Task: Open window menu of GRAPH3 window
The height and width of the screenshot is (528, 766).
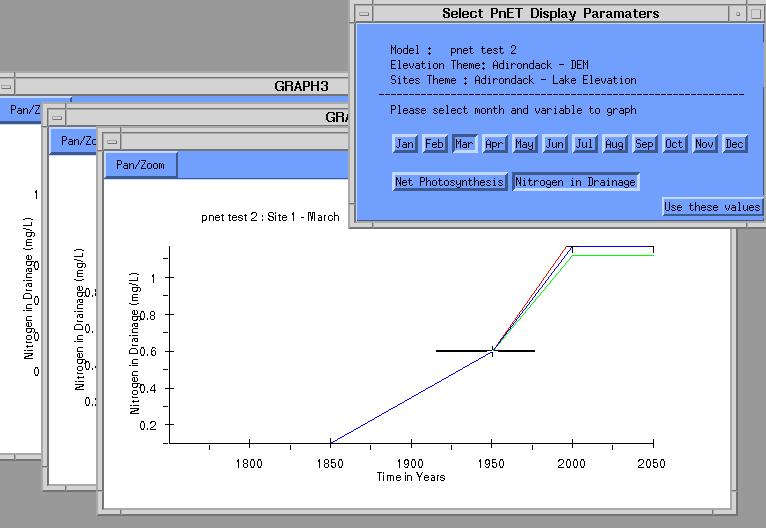Action: [6, 87]
